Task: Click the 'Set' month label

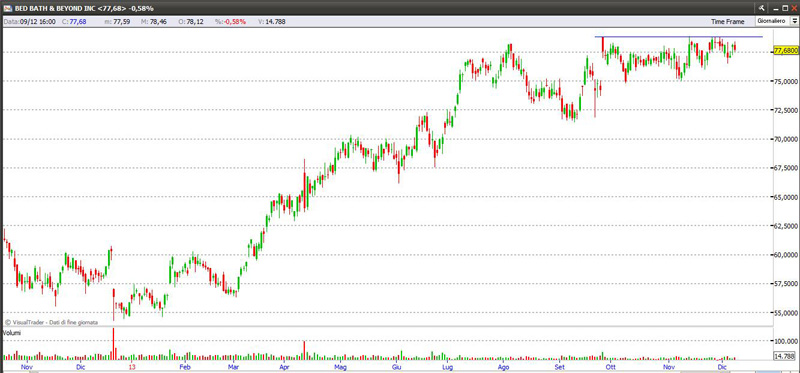Action: pyautogui.click(x=560, y=367)
